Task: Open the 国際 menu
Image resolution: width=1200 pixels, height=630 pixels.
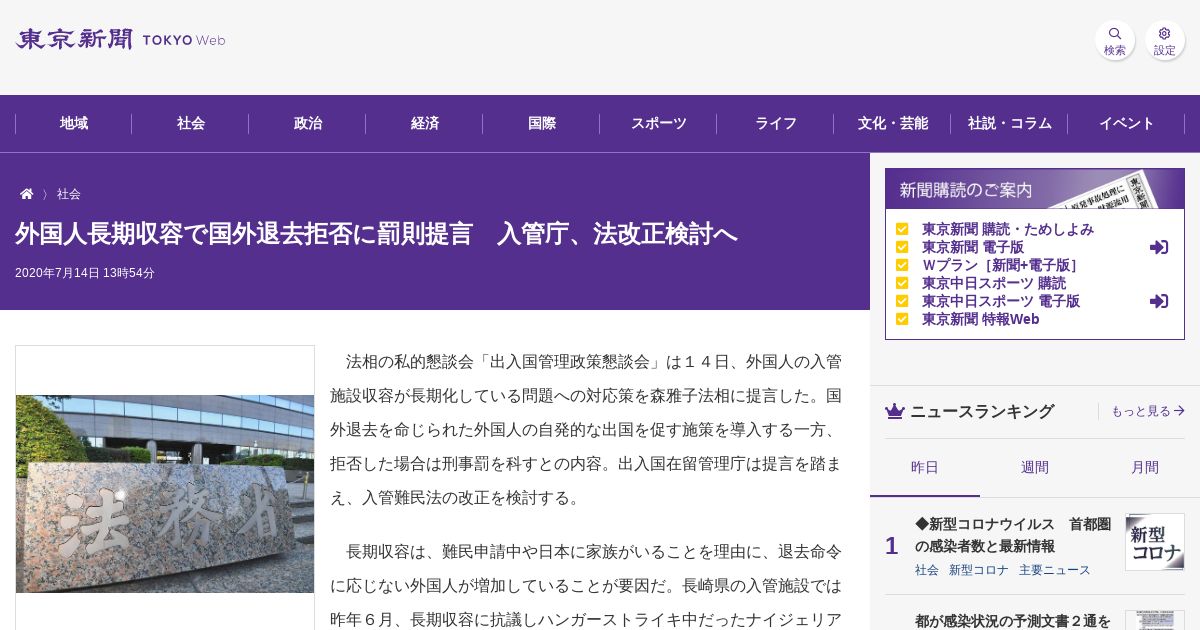Action: (542, 124)
